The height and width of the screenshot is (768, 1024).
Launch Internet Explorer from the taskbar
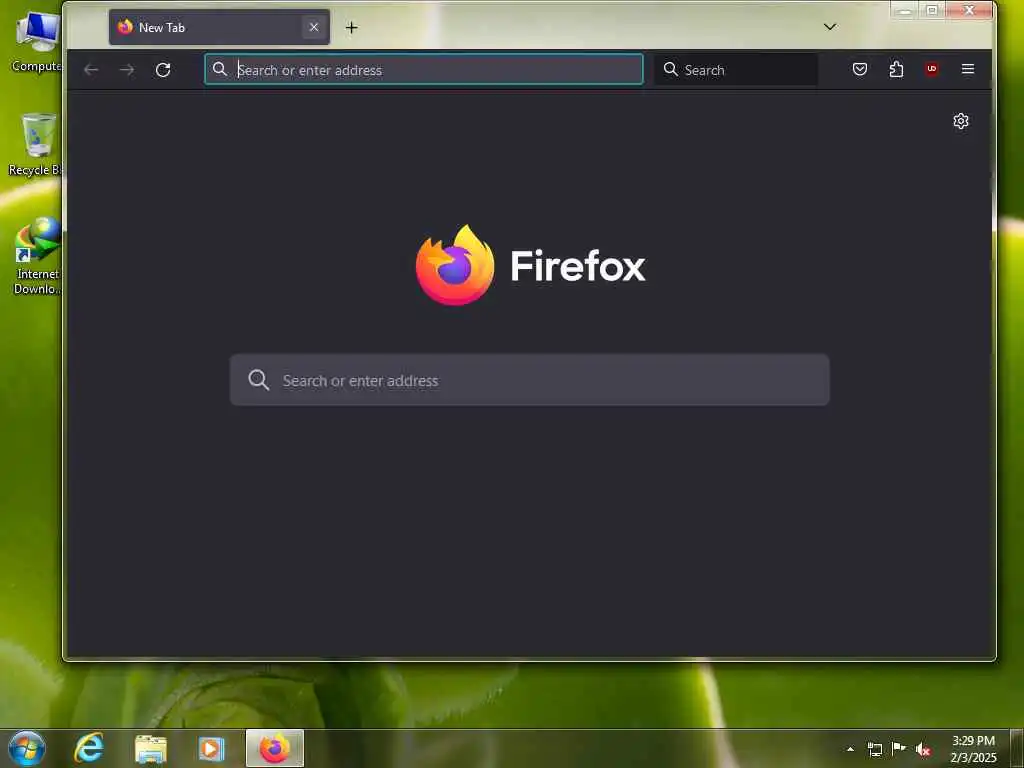click(89, 748)
